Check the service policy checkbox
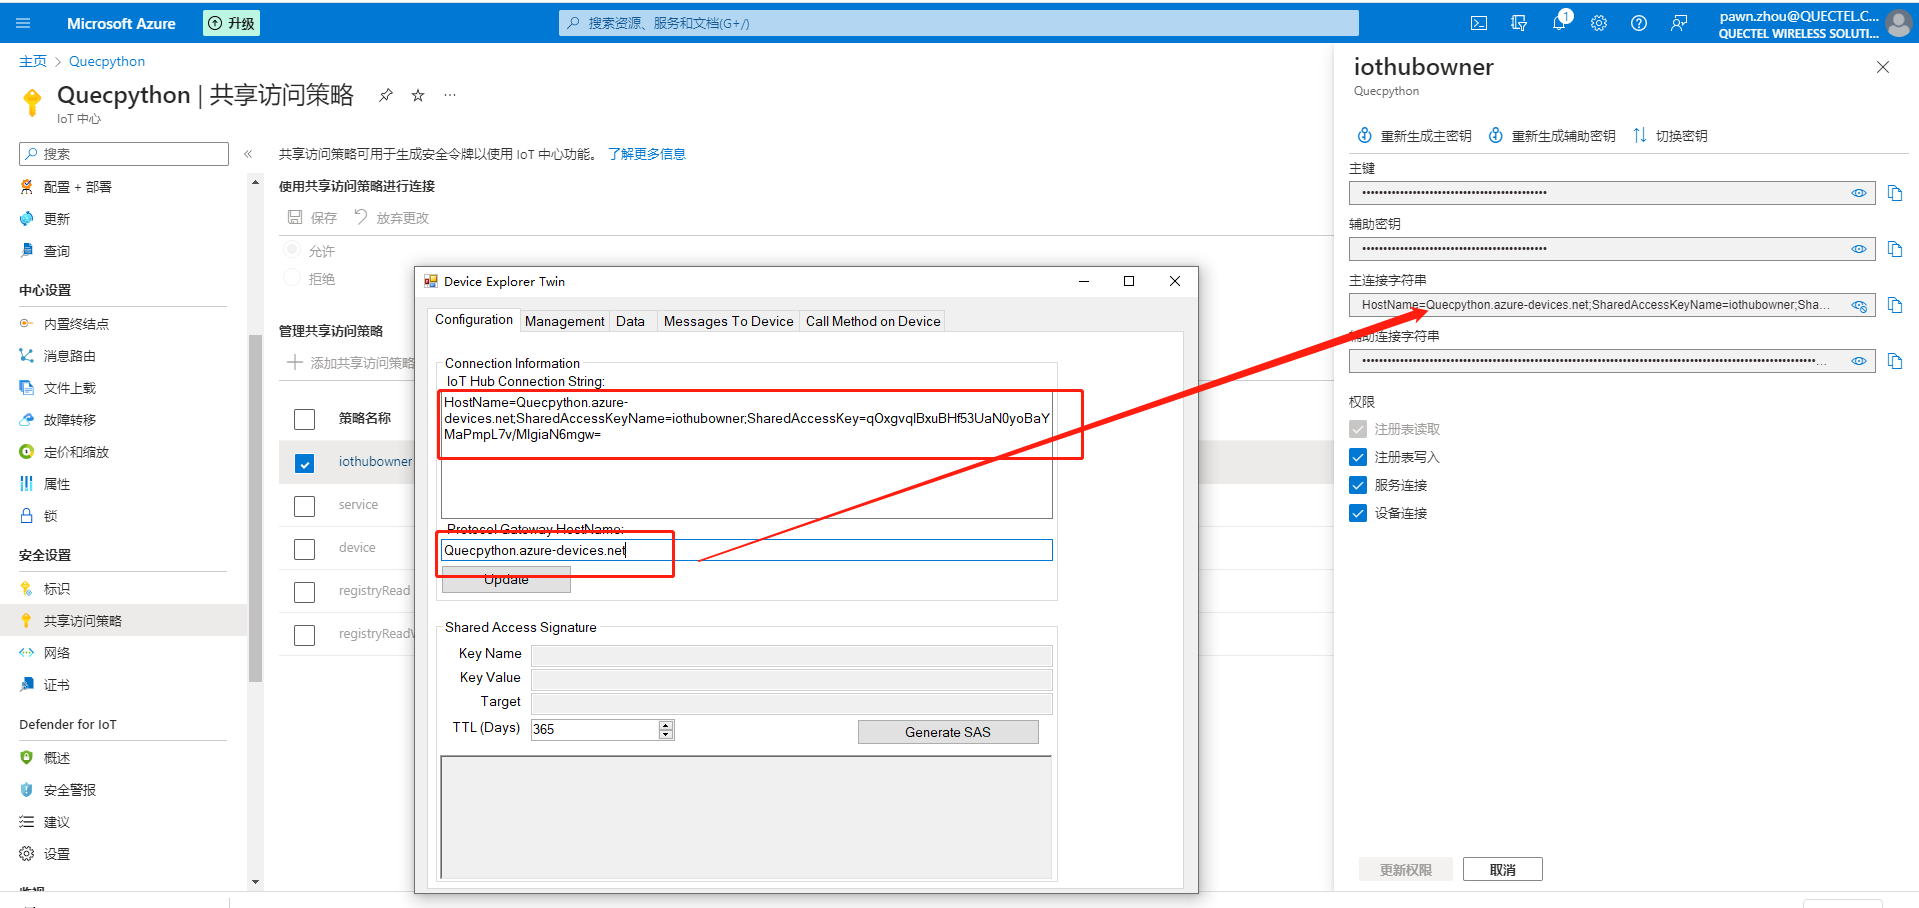Screen dimensions: 1919x908 coord(305,506)
